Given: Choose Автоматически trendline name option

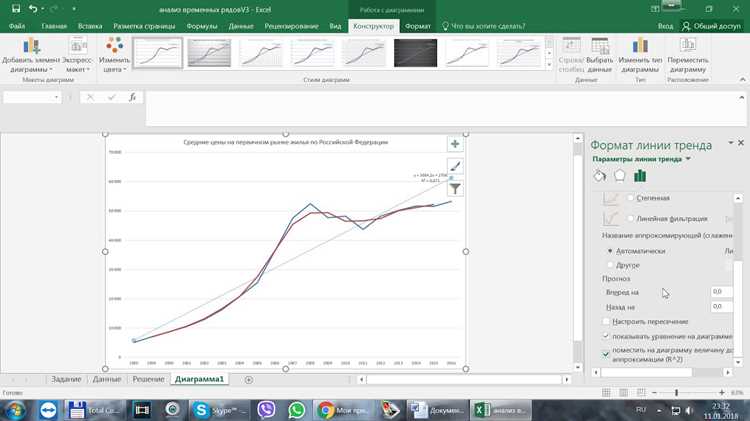Looking at the screenshot, I should (610, 251).
